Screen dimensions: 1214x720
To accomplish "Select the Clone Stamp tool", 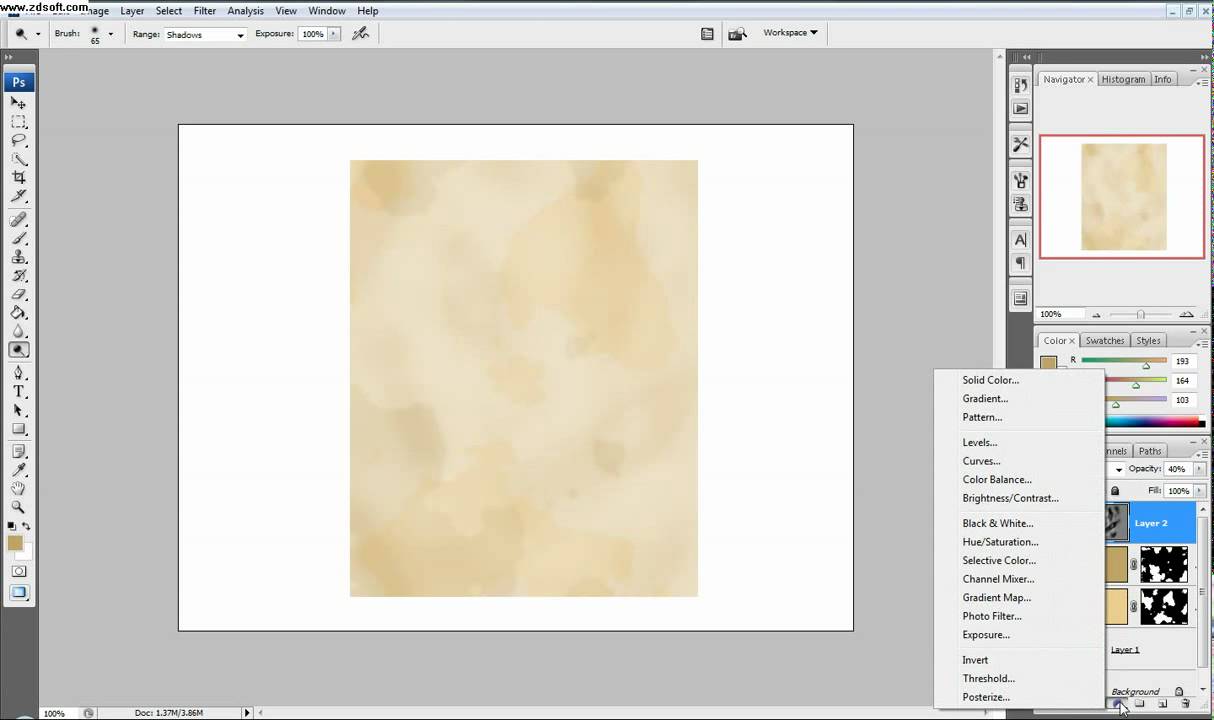I will 18,257.
